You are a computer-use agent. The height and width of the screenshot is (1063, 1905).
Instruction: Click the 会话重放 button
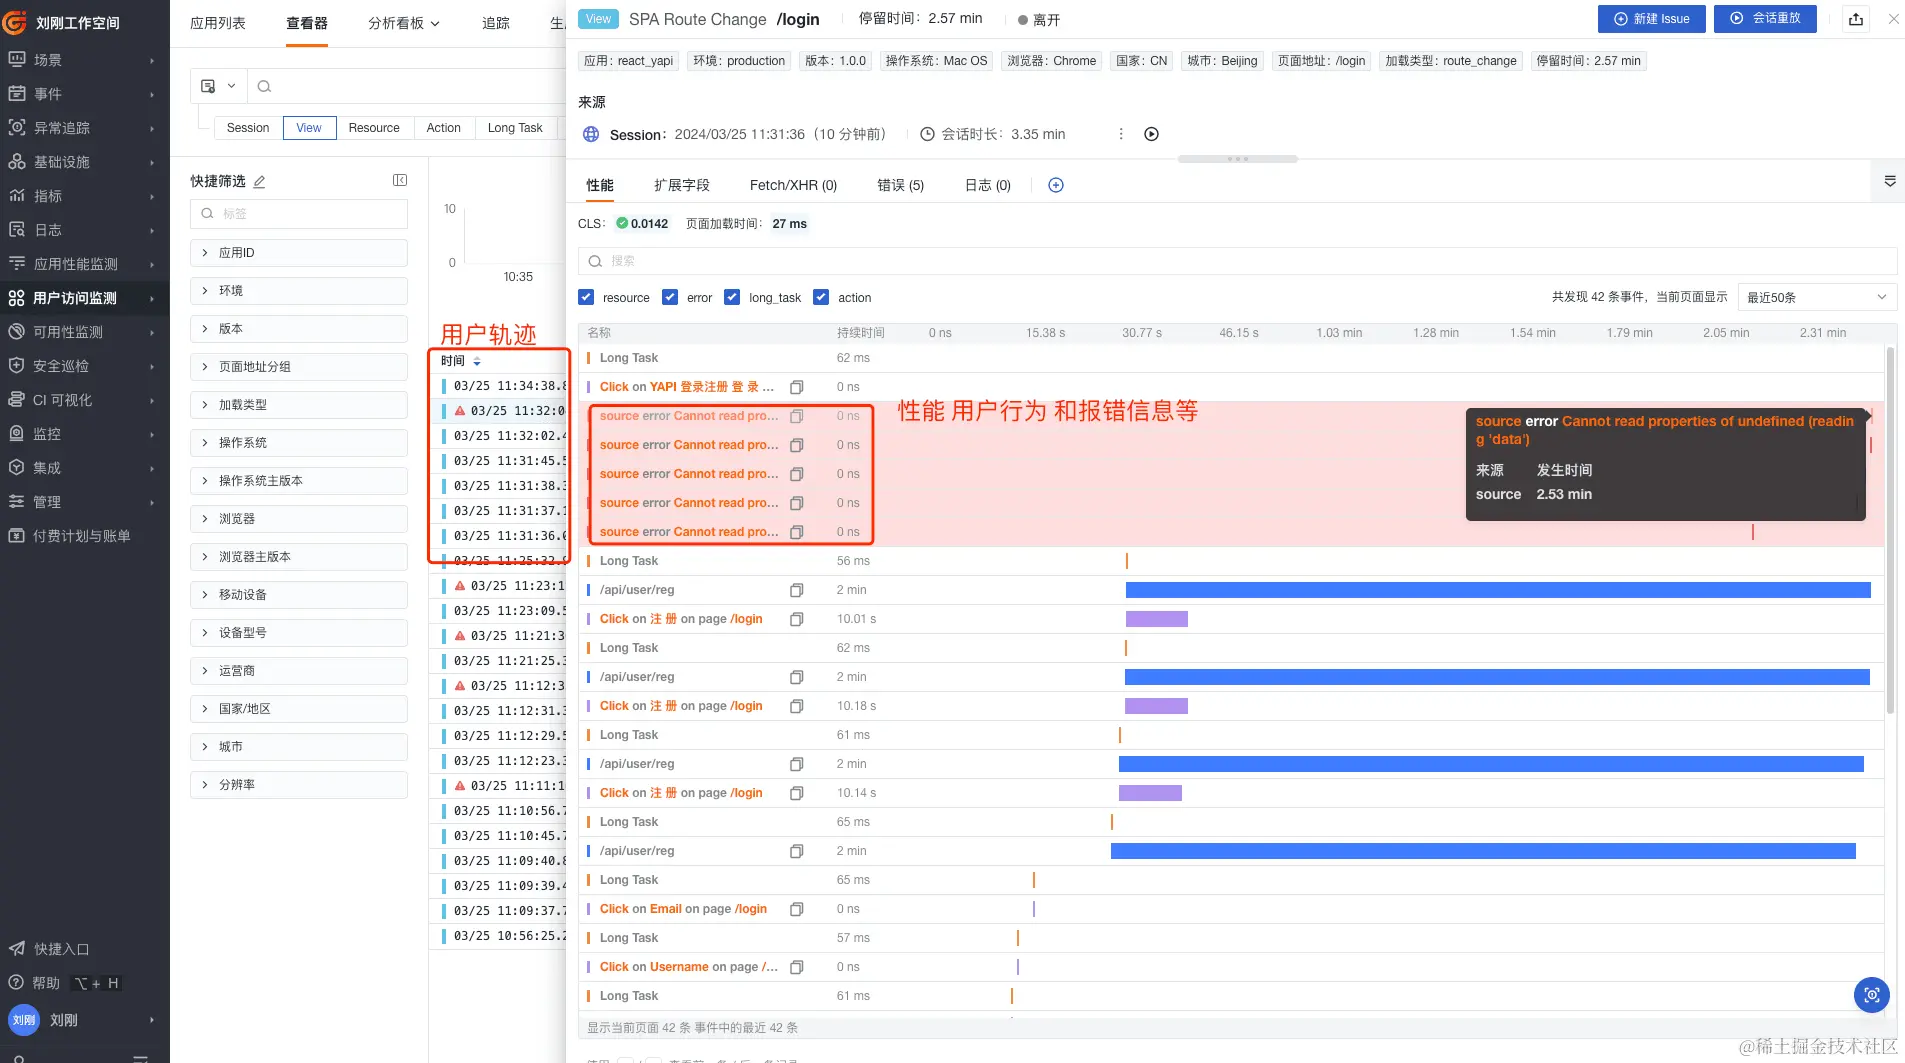(1765, 19)
